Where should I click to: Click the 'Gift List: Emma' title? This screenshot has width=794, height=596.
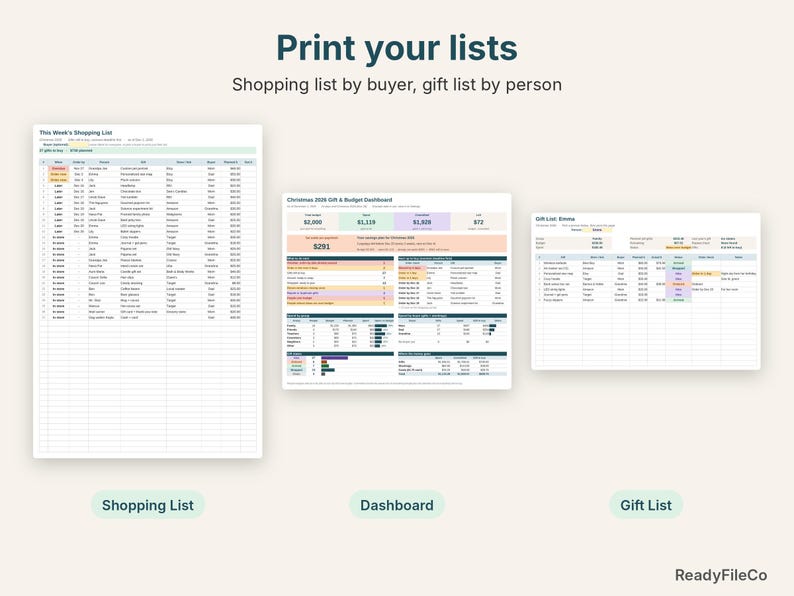(x=555, y=219)
